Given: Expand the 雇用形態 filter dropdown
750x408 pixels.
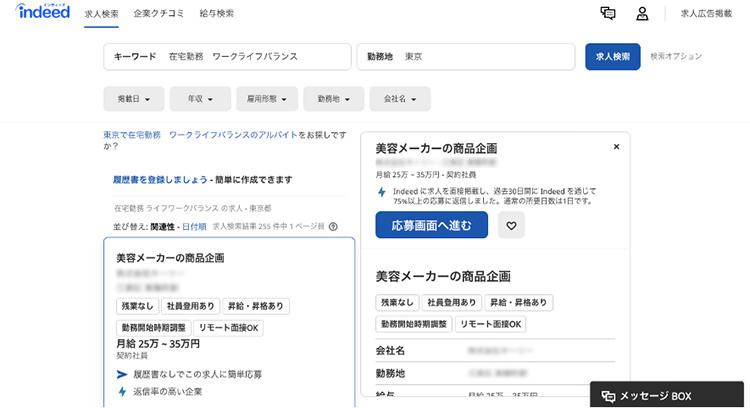Looking at the screenshot, I should pyautogui.click(x=267, y=99).
